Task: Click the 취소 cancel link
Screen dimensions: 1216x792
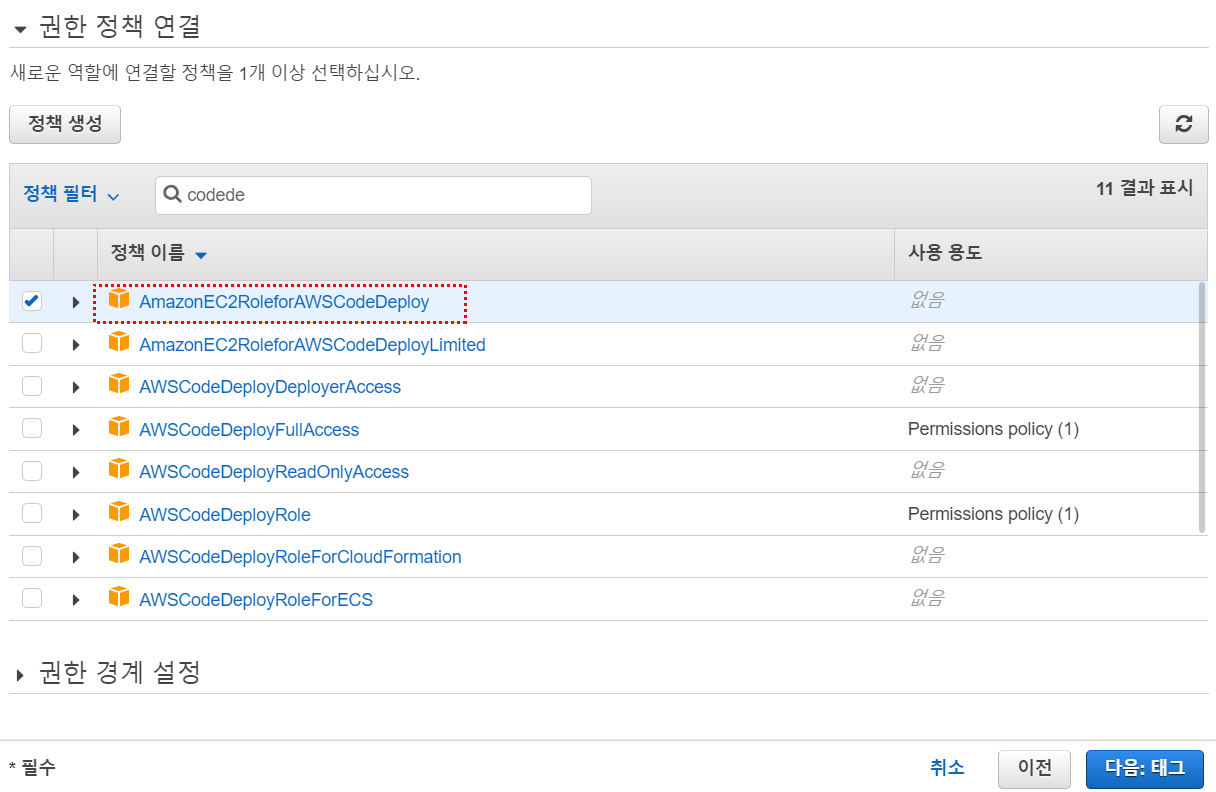Action: click(947, 768)
